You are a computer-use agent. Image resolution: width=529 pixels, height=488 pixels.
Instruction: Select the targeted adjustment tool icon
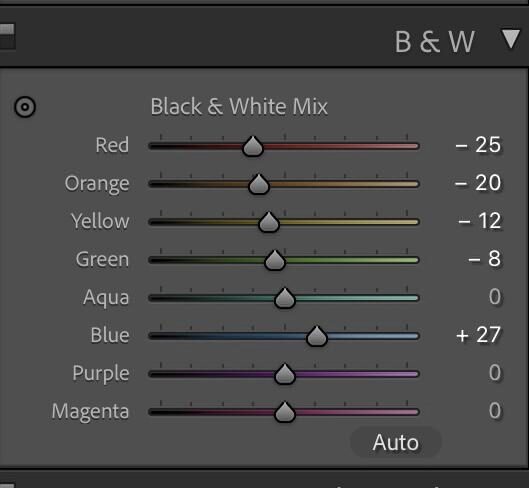[25, 107]
